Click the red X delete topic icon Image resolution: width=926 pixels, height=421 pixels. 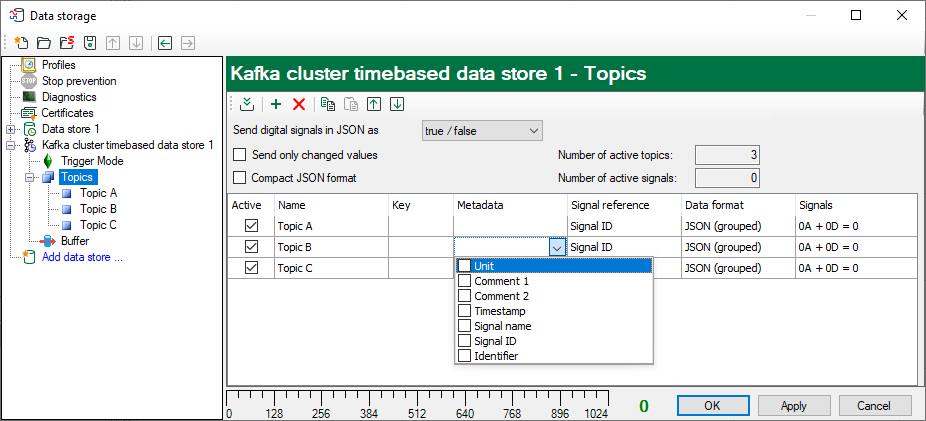(298, 104)
